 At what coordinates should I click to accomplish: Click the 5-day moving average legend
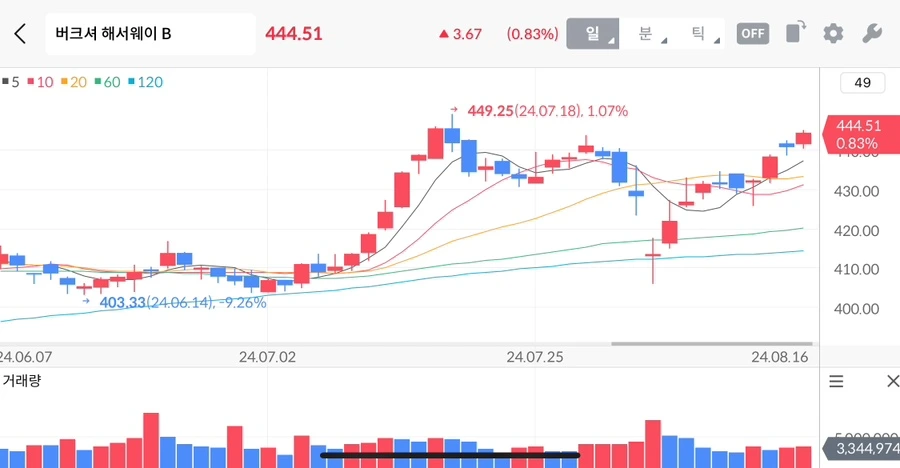click(x=10, y=82)
